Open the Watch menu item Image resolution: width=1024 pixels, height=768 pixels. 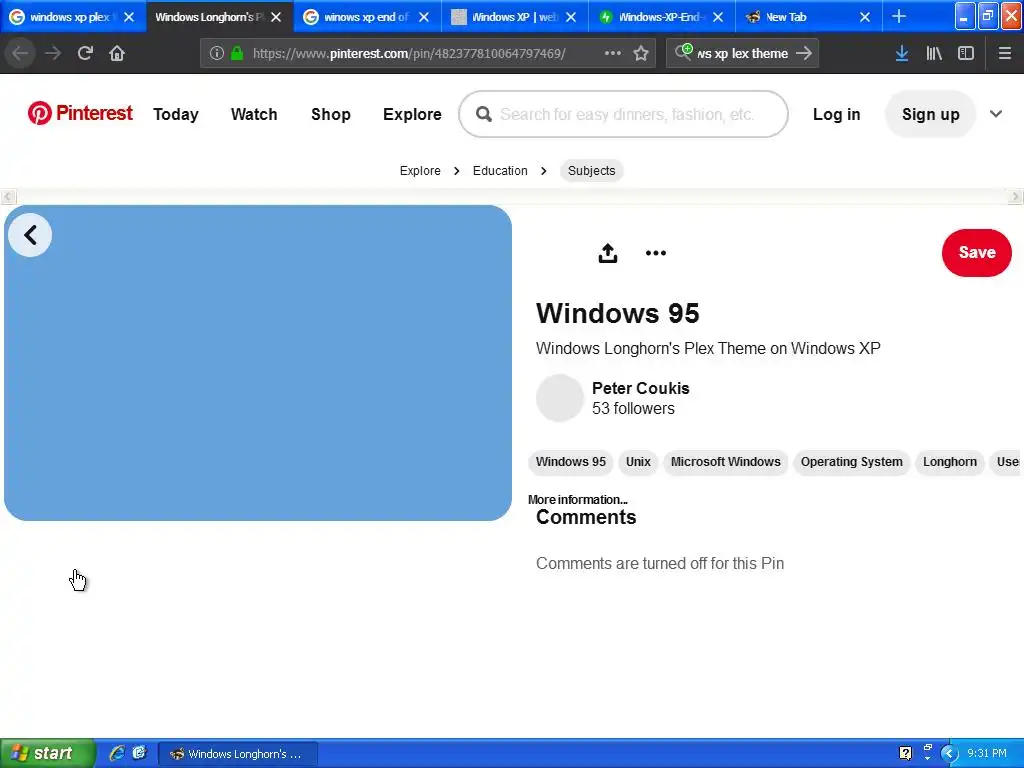point(254,114)
